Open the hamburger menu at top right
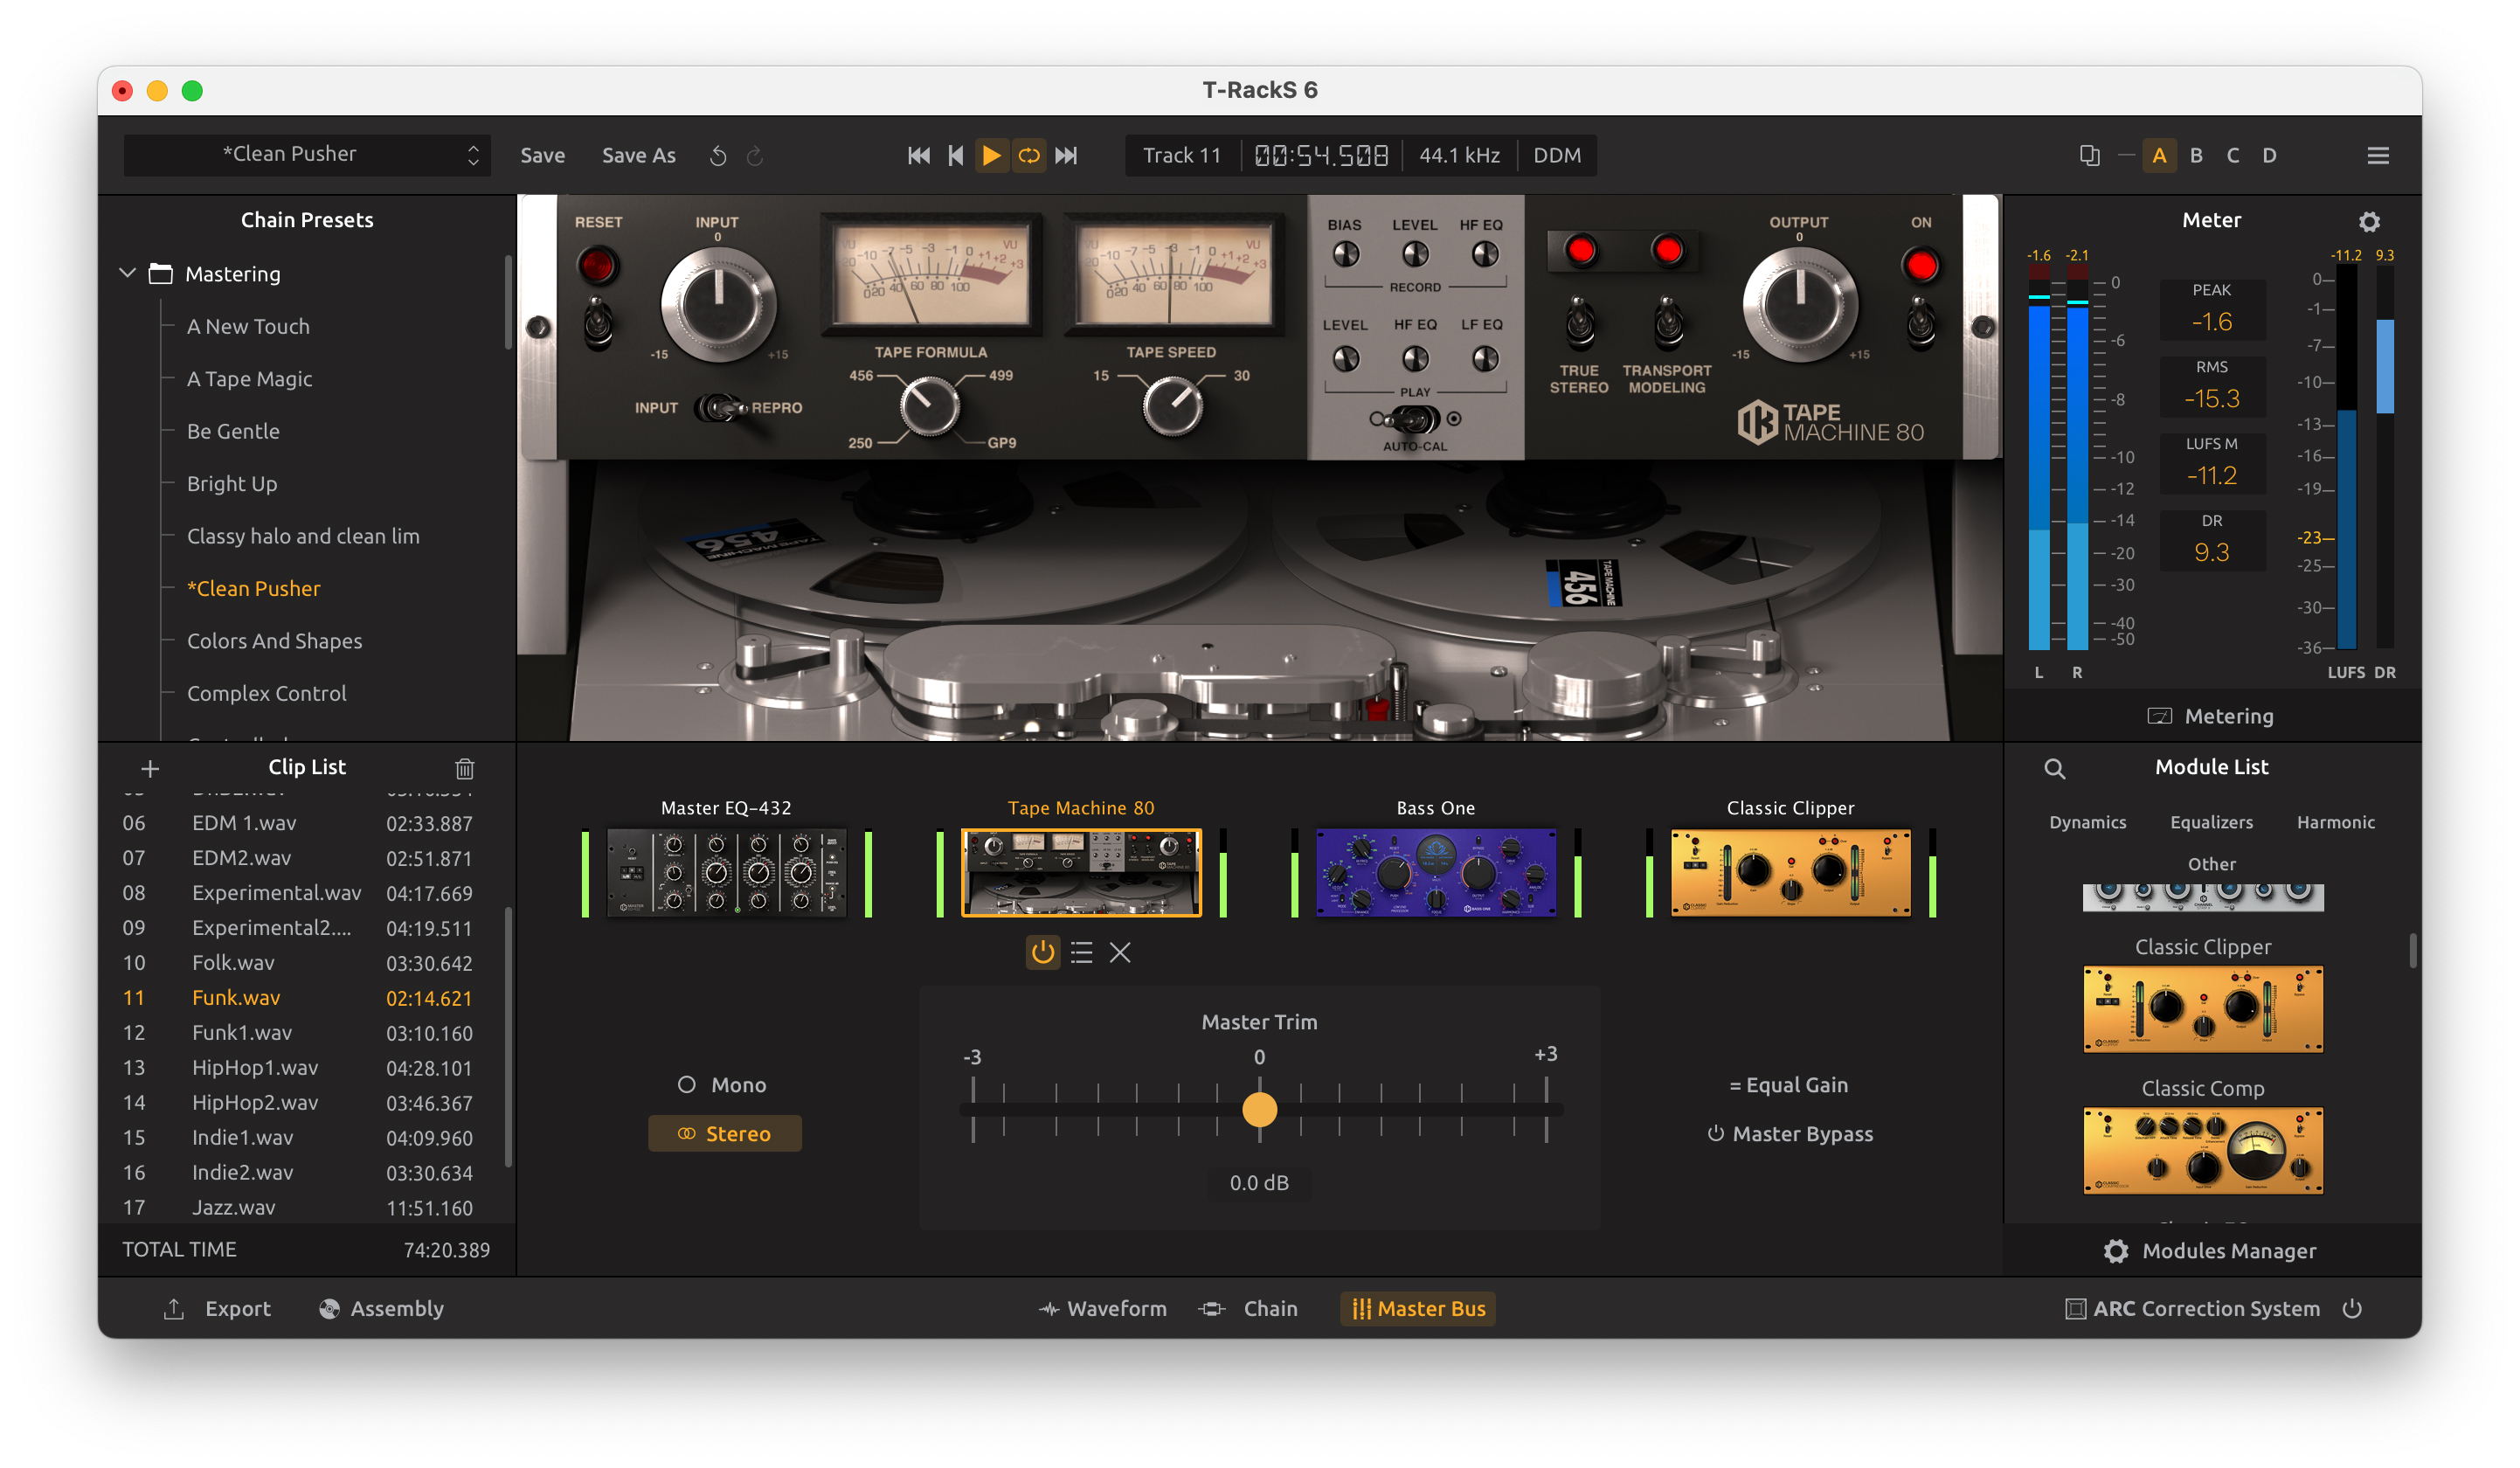 [x=2377, y=155]
